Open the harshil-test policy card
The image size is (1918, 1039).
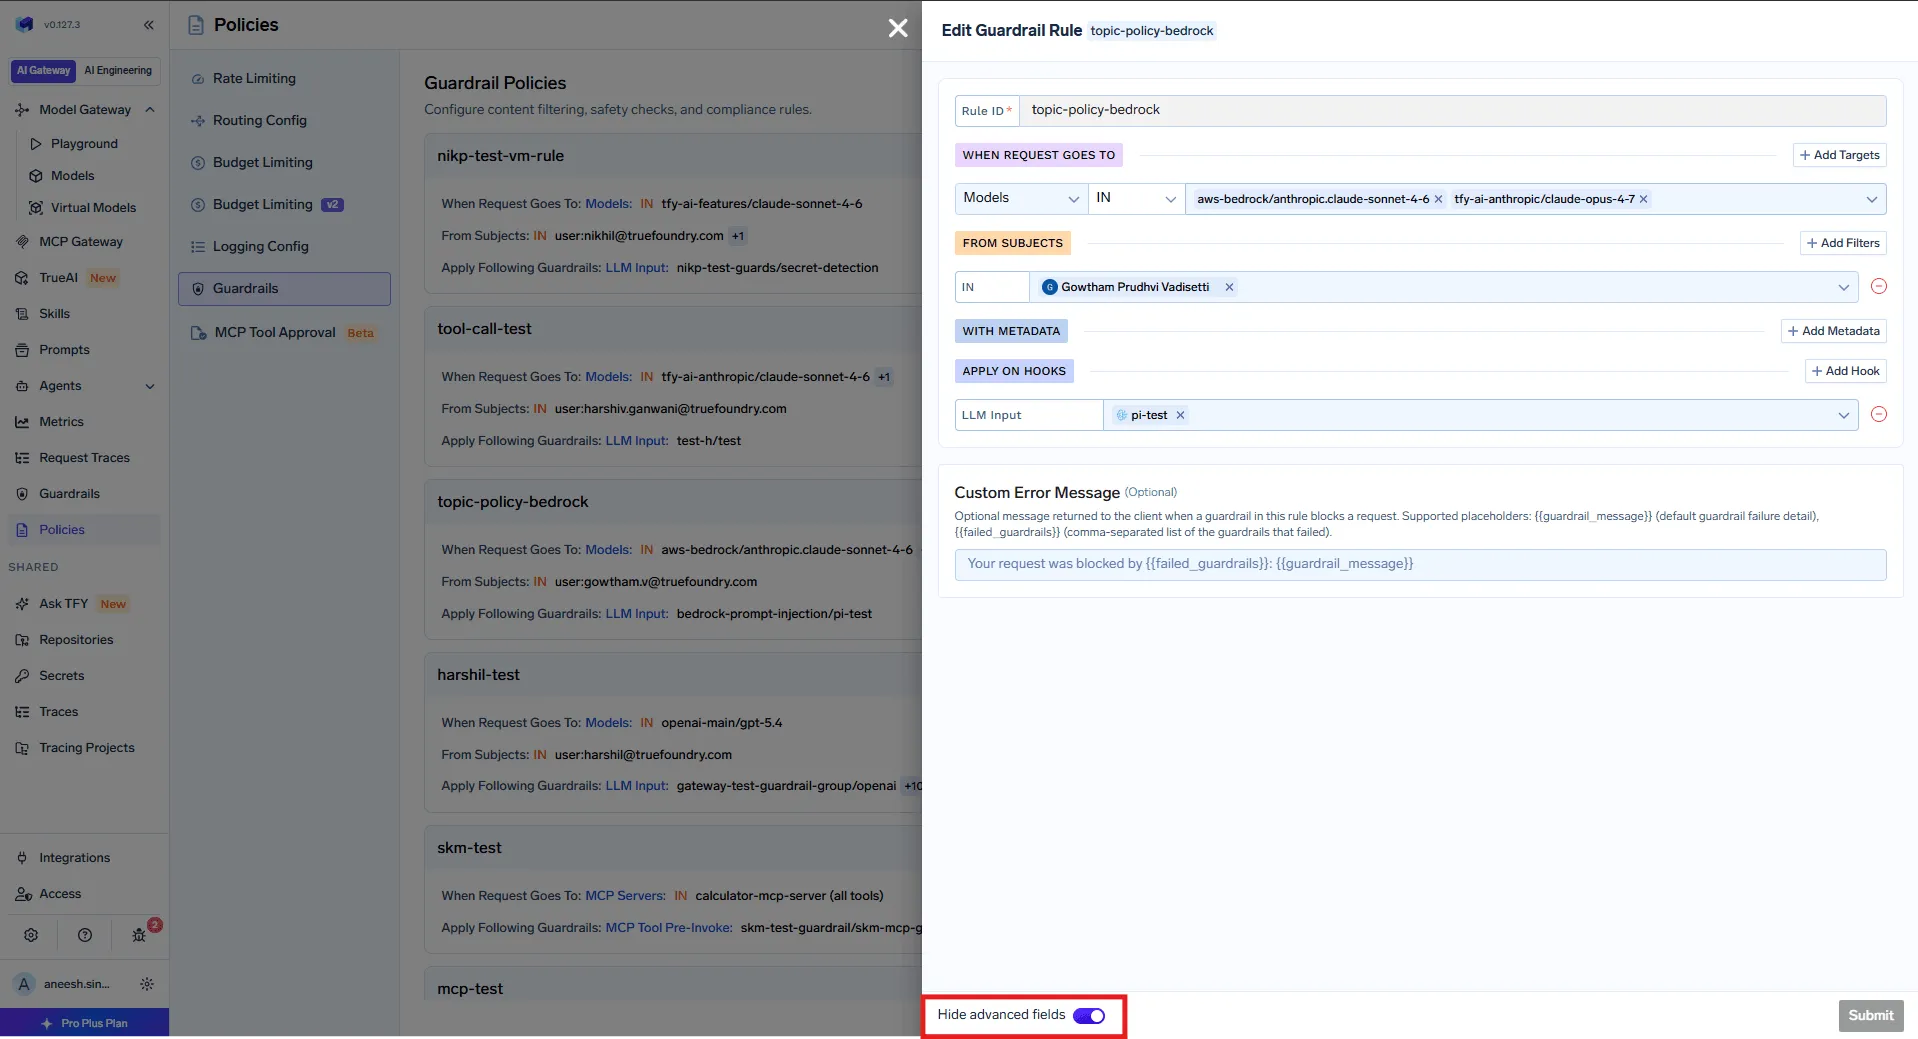tap(673, 732)
